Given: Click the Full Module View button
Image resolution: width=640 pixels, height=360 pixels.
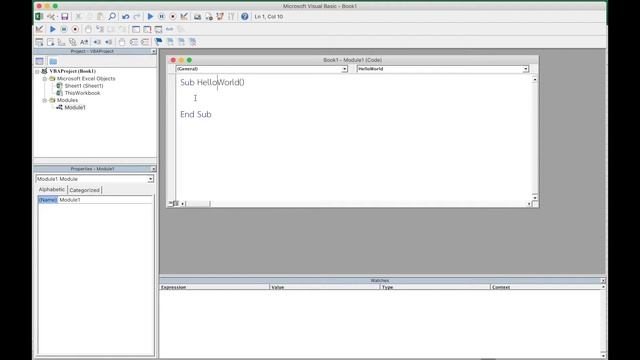Looking at the screenshot, I should tap(176, 203).
